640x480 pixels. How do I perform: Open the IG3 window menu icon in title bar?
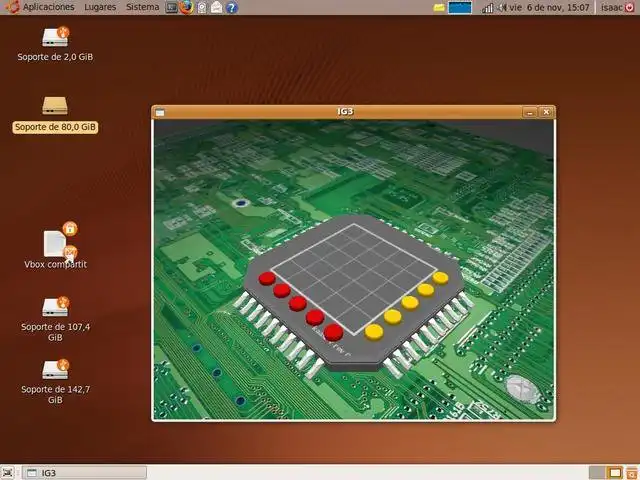pyautogui.click(x=160, y=112)
